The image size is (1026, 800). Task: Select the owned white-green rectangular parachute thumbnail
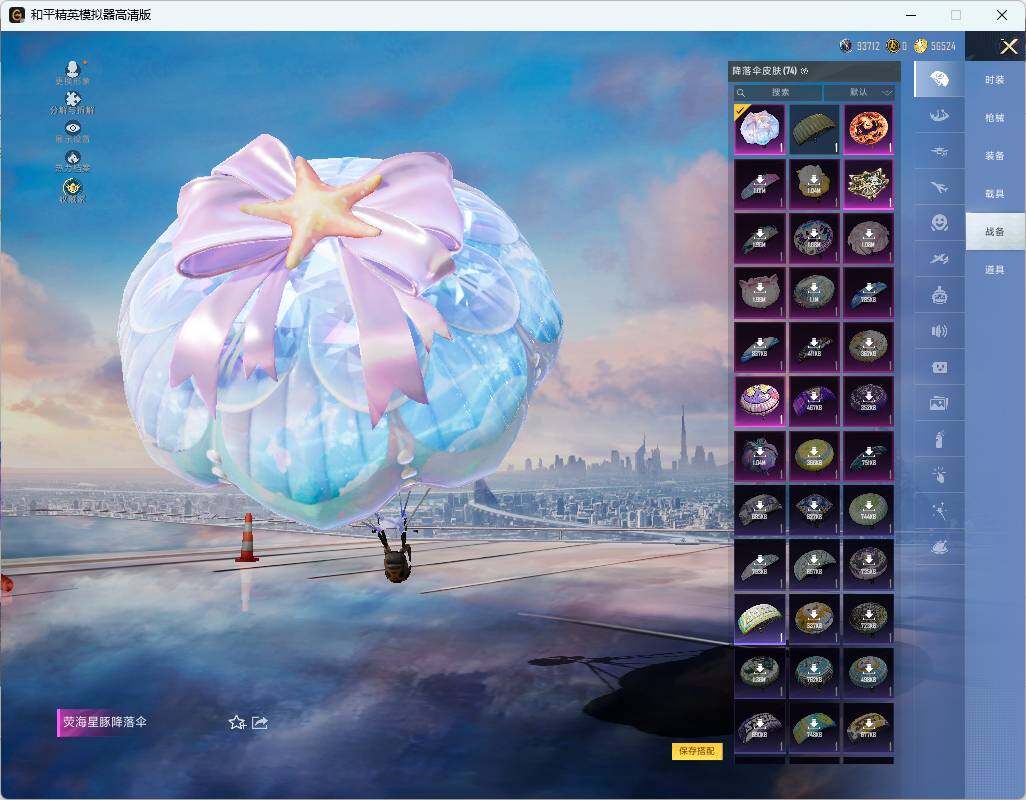(759, 619)
